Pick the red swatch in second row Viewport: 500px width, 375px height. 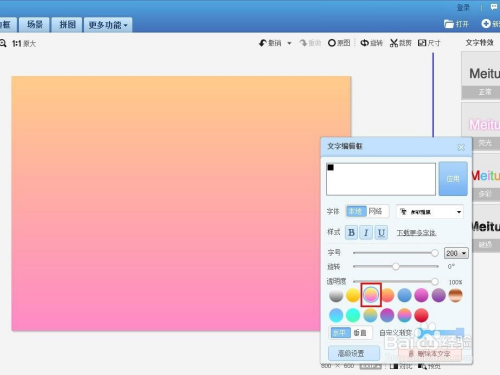(421, 315)
